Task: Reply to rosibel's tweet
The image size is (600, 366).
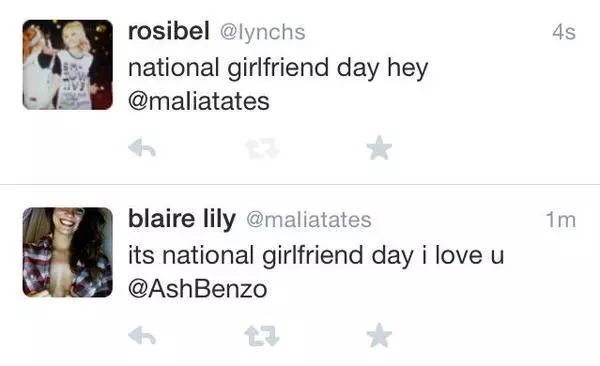Action: [x=142, y=148]
